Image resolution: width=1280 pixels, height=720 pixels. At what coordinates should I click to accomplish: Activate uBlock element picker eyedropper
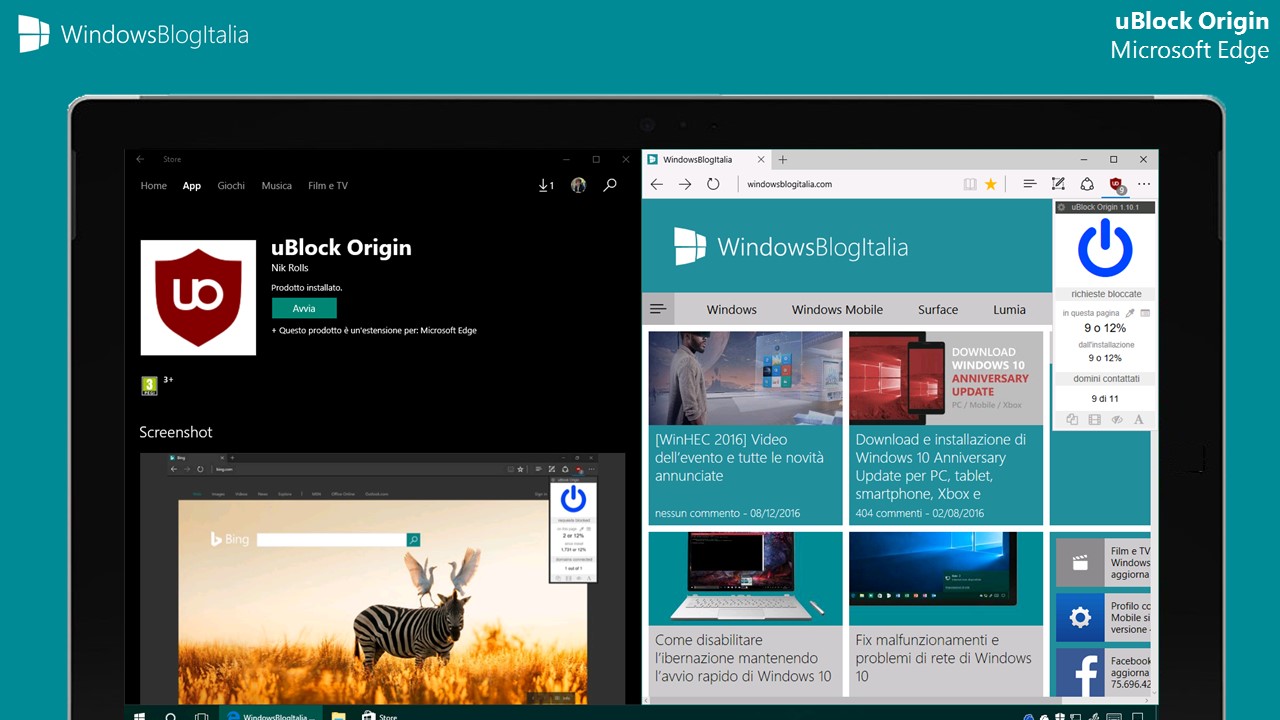pos(1130,313)
